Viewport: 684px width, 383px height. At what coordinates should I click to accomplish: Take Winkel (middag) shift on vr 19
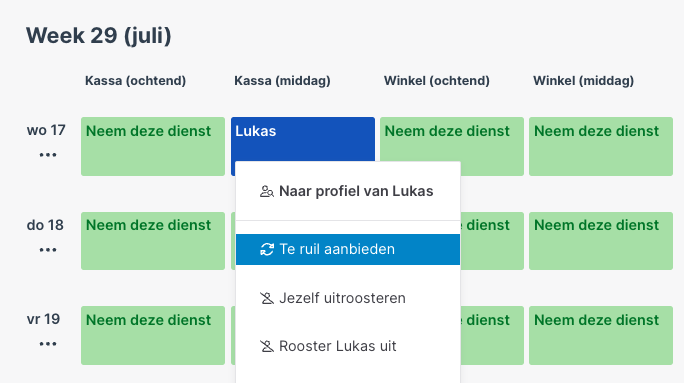pos(601,335)
